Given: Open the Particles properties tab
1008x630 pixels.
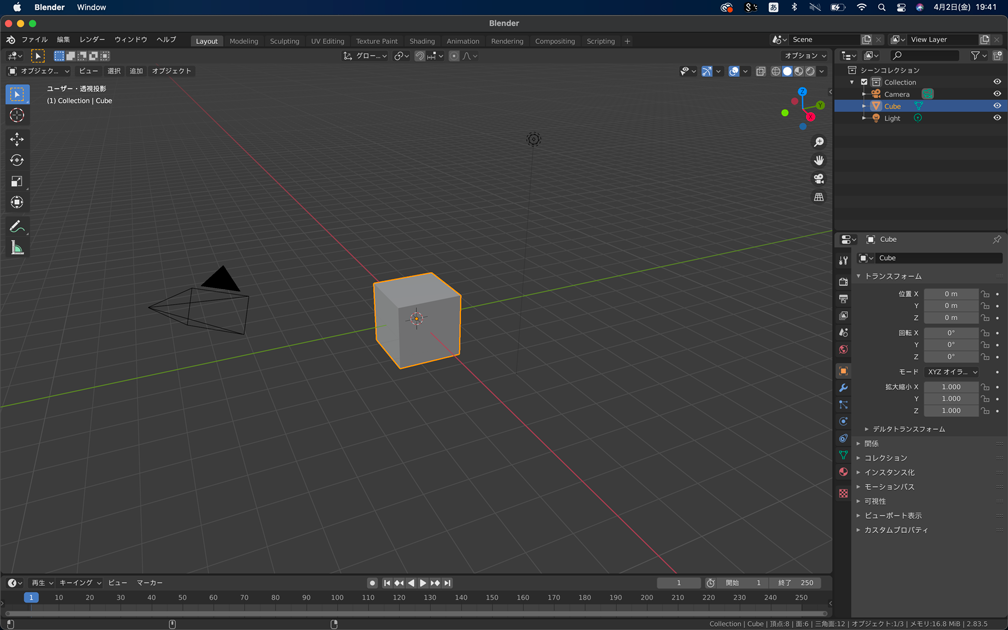Looking at the screenshot, I should click(843, 405).
